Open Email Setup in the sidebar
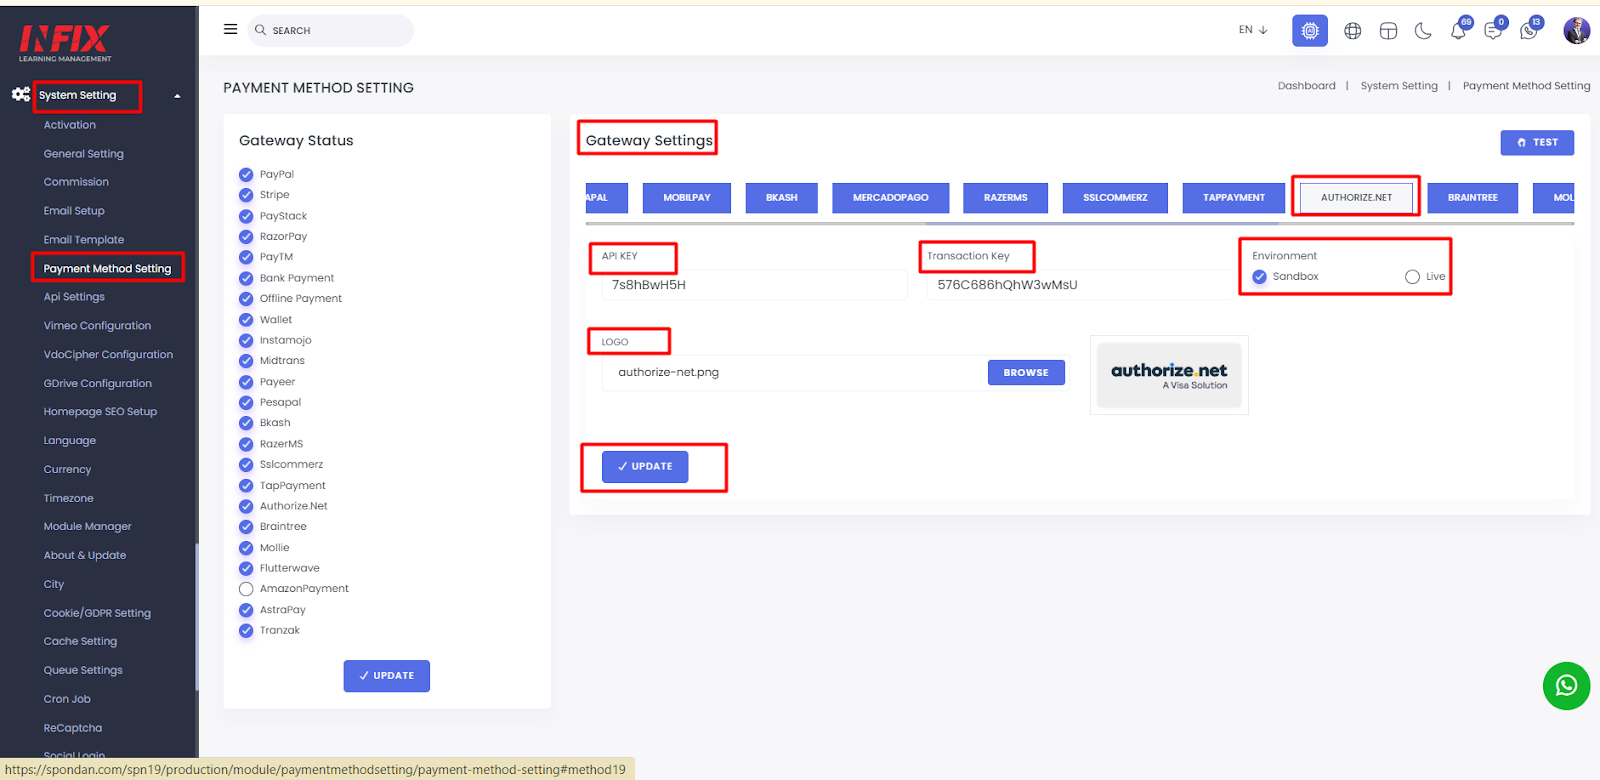 tap(74, 211)
